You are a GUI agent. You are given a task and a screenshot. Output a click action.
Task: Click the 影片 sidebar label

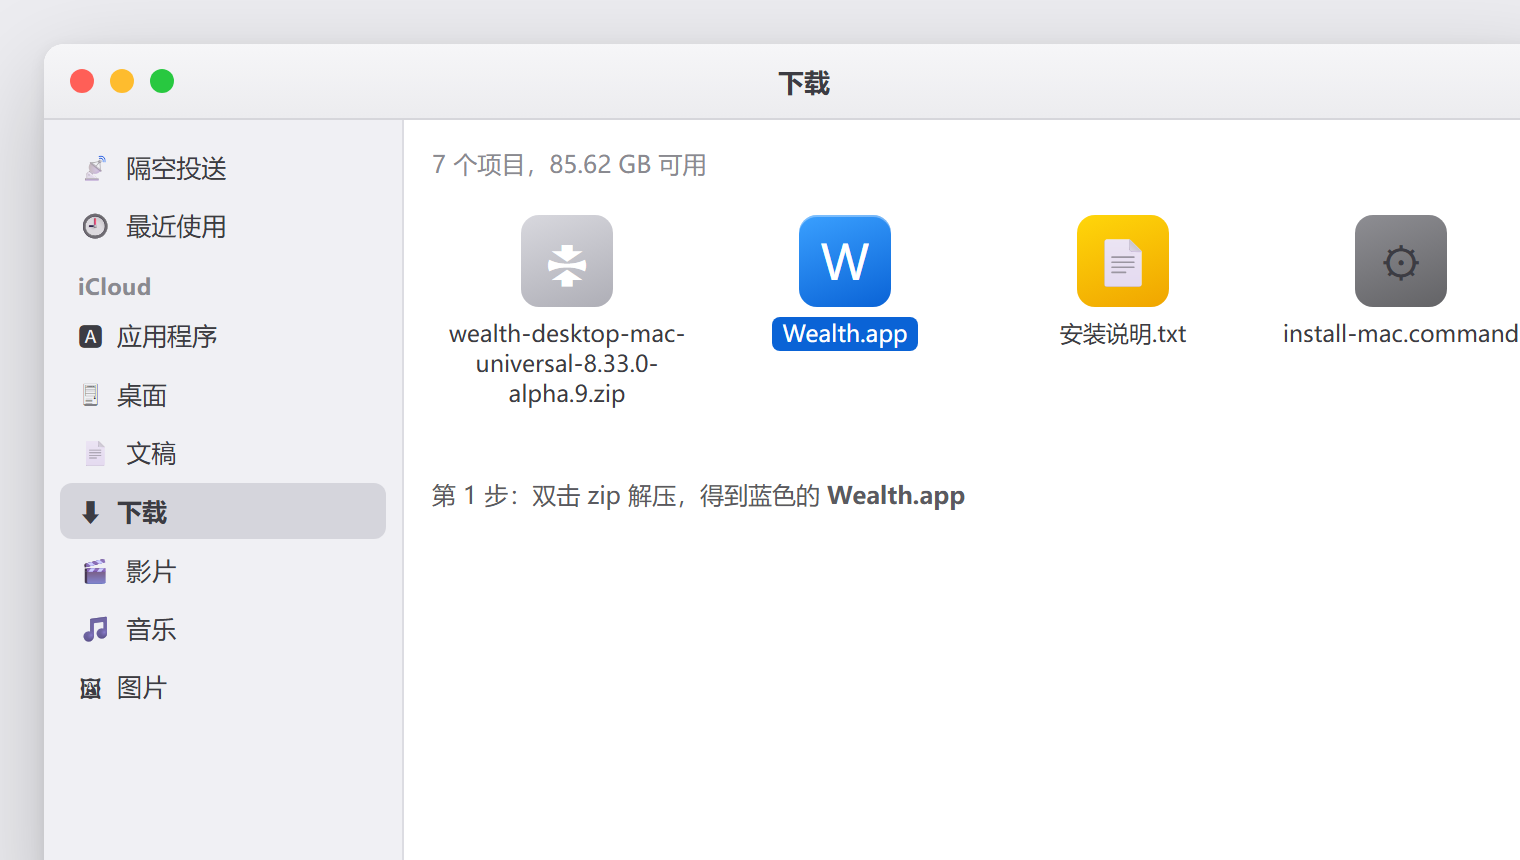coord(151,571)
